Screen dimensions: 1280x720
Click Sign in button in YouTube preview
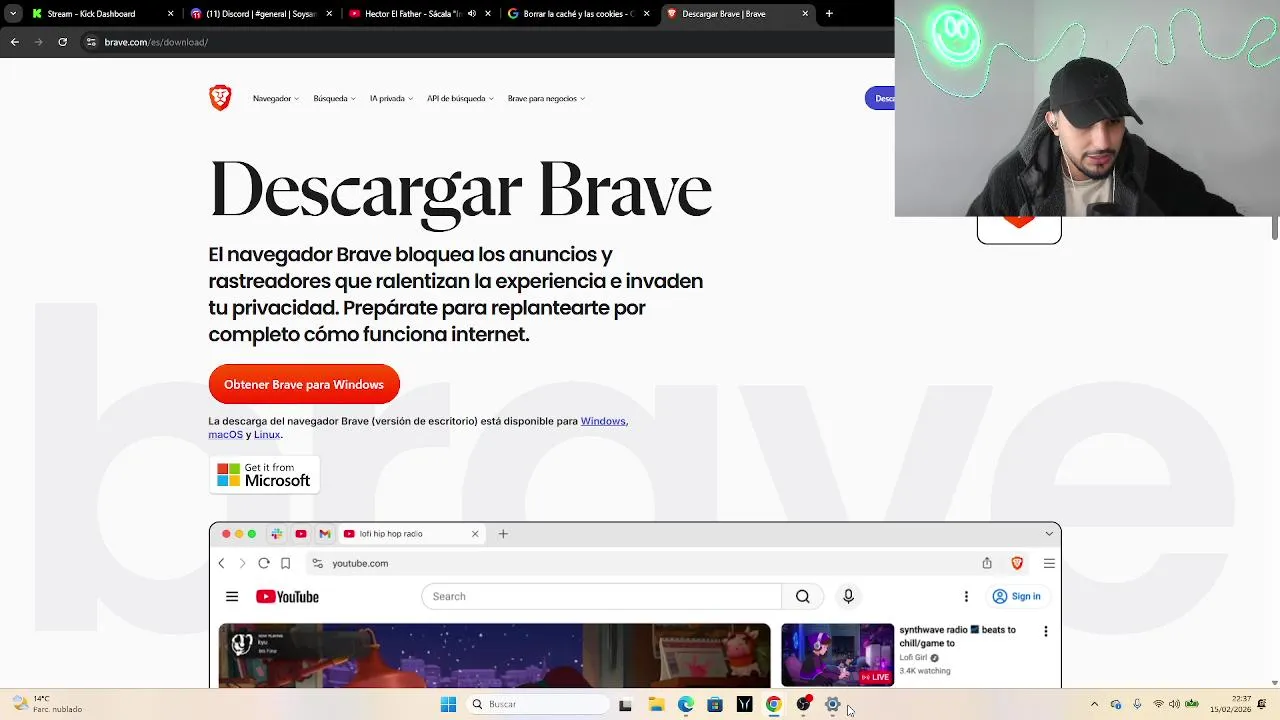(1016, 596)
